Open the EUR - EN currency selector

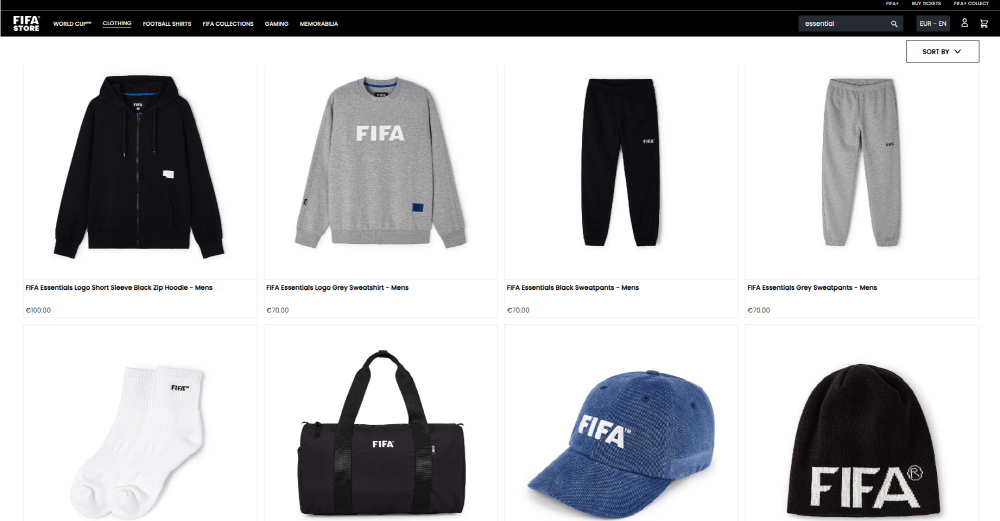click(933, 24)
